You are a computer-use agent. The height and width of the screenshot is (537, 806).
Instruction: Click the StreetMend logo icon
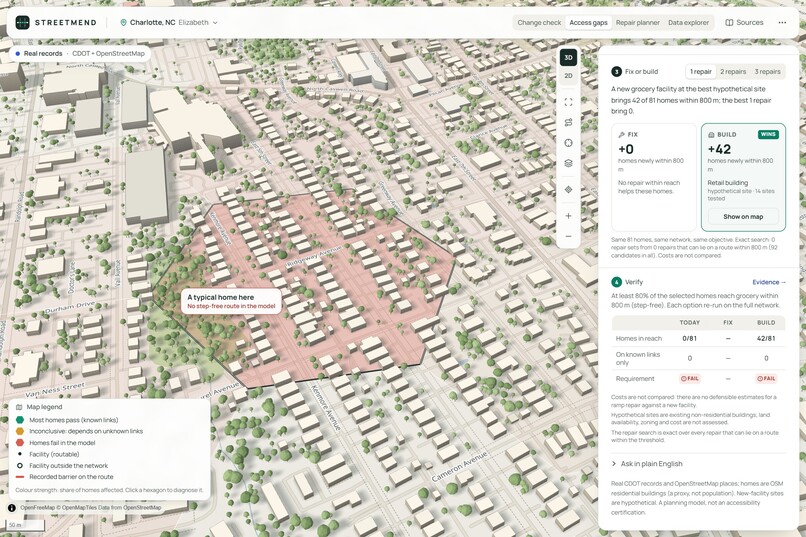tap(22, 23)
